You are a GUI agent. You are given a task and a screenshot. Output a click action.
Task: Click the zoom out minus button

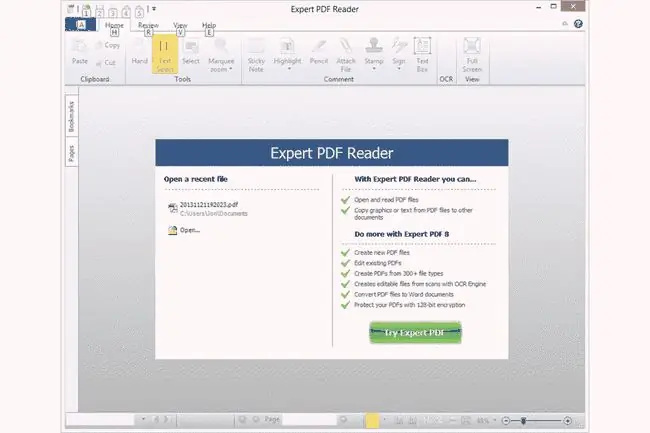506,421
